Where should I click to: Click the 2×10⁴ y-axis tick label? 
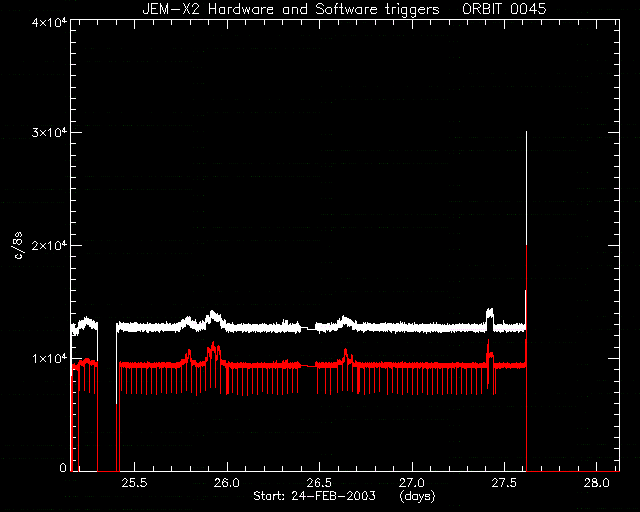[49, 246]
